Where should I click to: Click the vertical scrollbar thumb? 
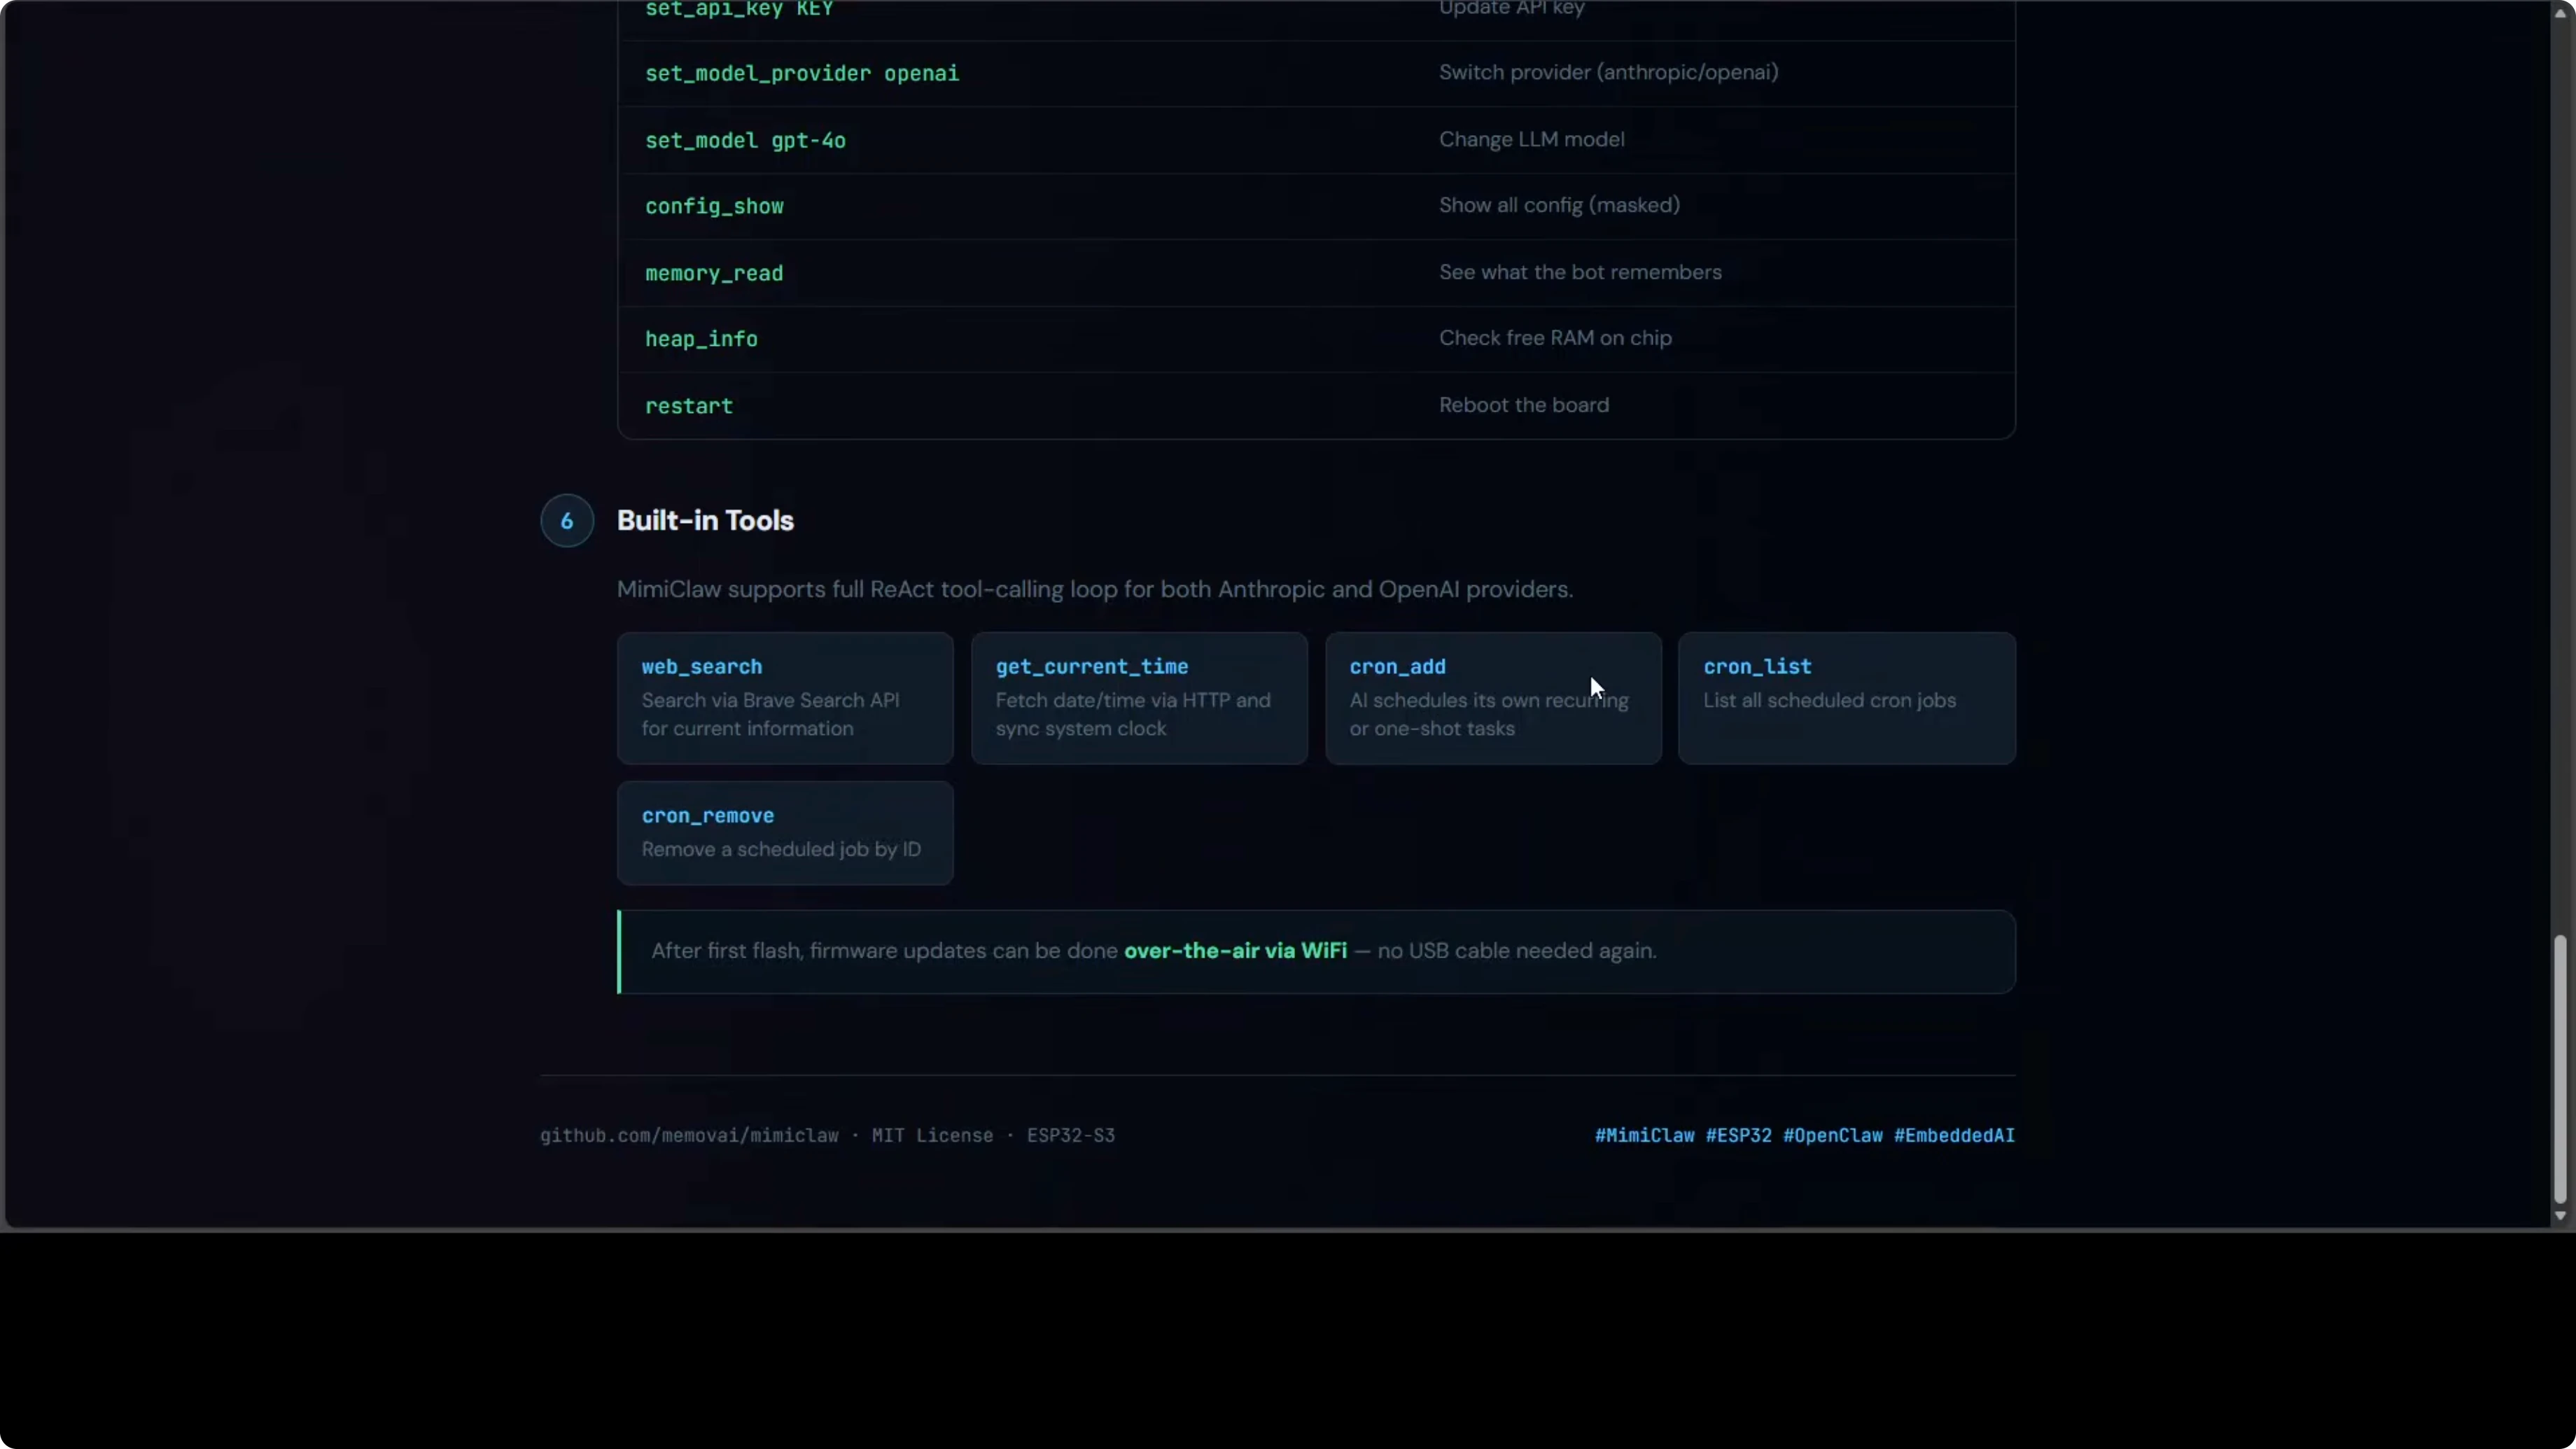pos(2560,1068)
